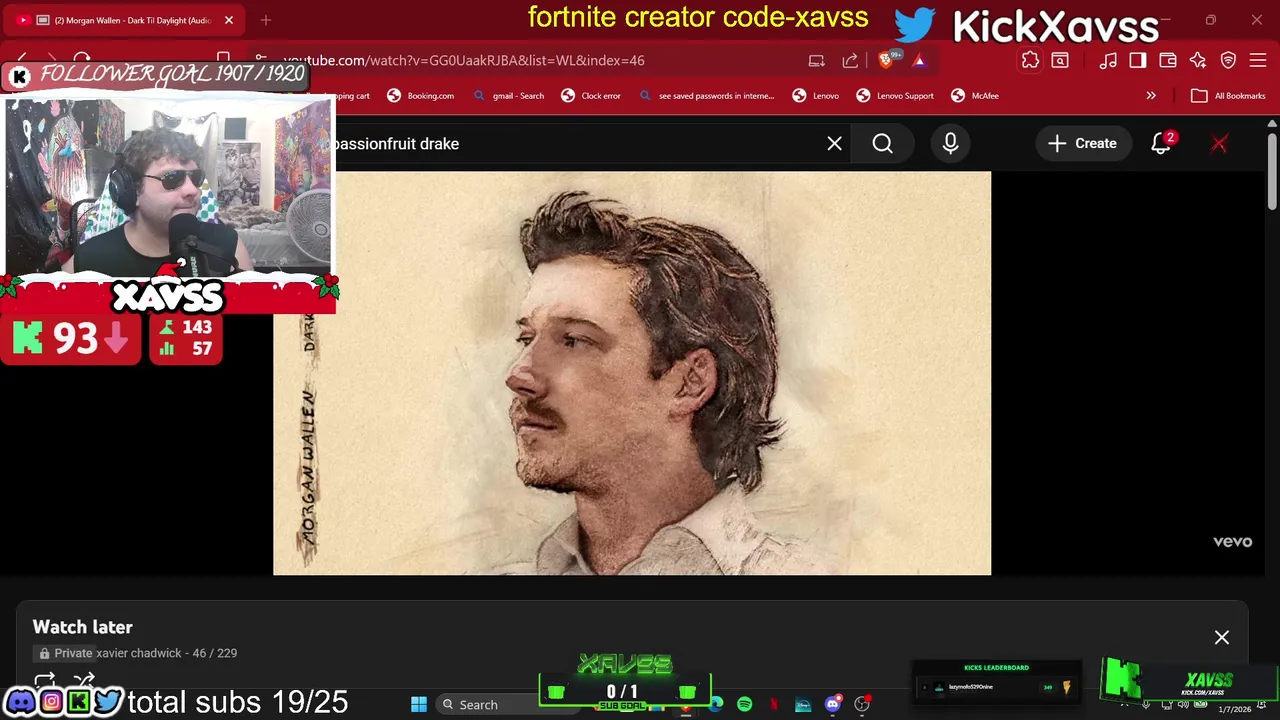Click the xavier chadwick playlist owner name
This screenshot has width=1280, height=720.
(139, 653)
